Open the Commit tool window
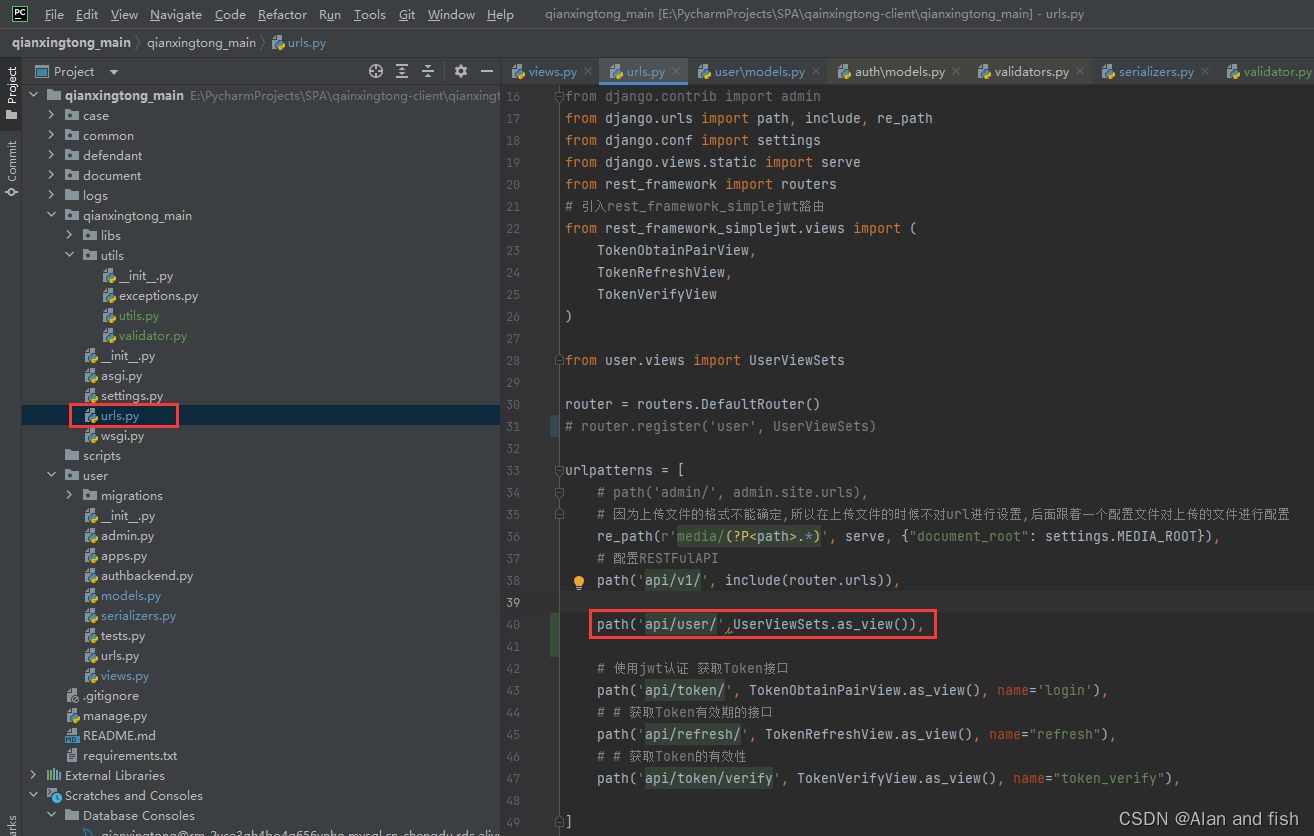This screenshot has width=1314, height=836. (x=11, y=168)
